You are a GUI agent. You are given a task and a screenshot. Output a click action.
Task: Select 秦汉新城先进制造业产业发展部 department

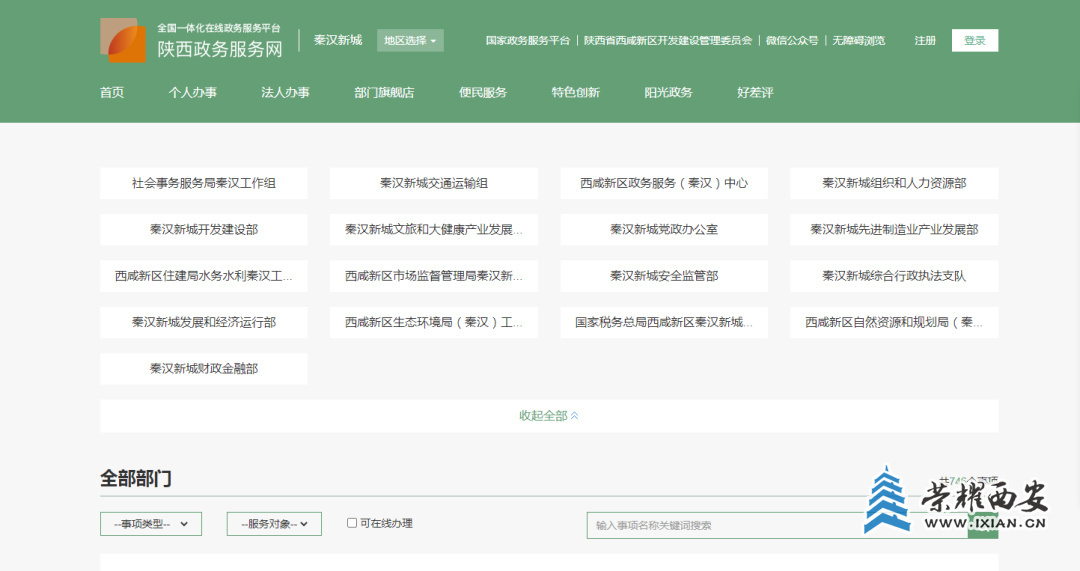894,229
